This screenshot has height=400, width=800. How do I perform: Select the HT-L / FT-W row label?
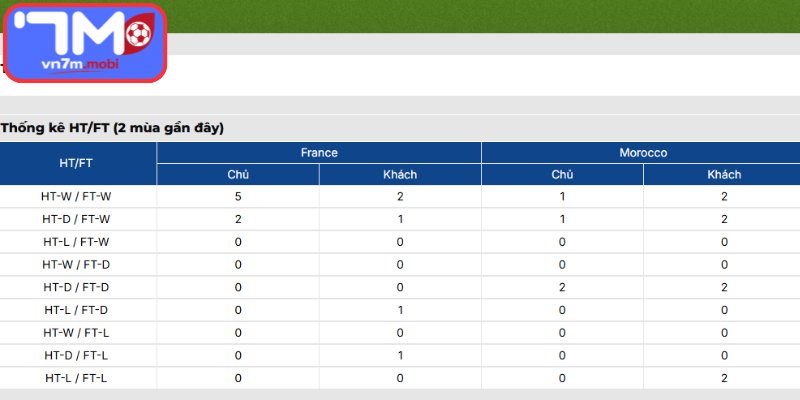pos(76,242)
